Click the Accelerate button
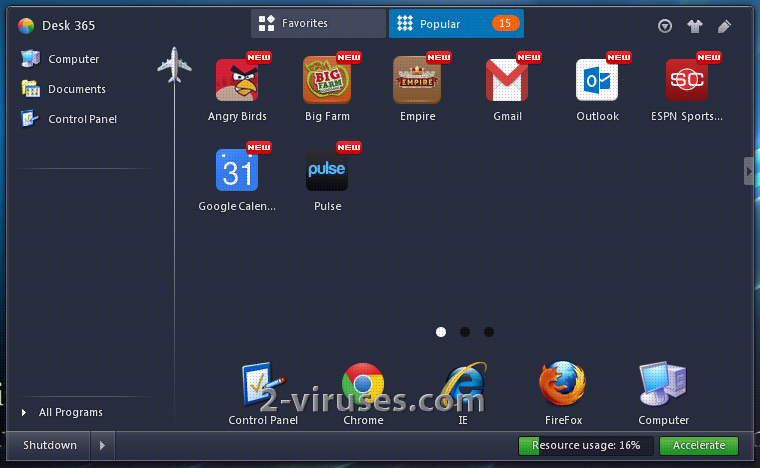The height and width of the screenshot is (468, 760). [x=699, y=446]
